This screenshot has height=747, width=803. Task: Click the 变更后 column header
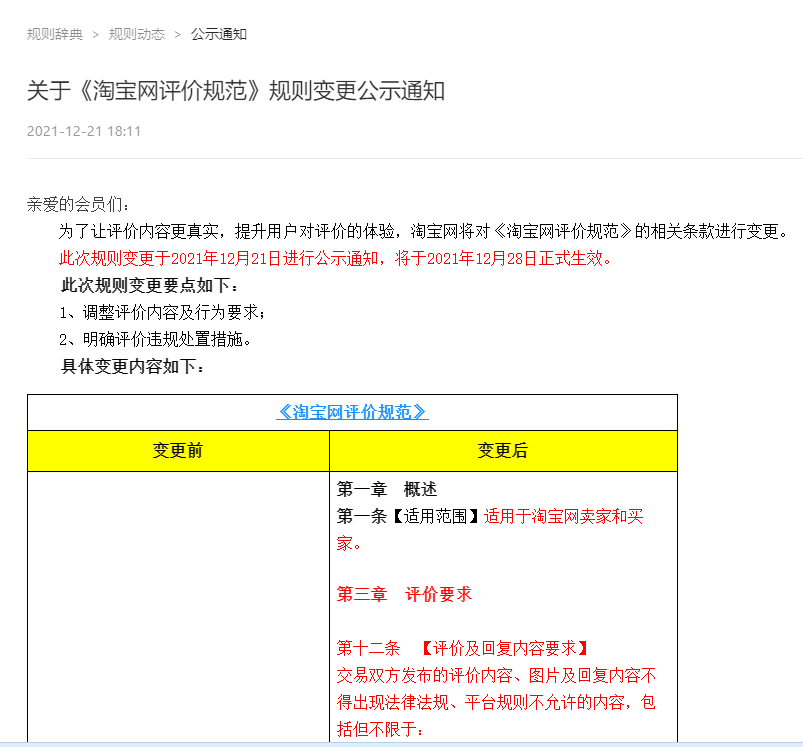click(503, 451)
